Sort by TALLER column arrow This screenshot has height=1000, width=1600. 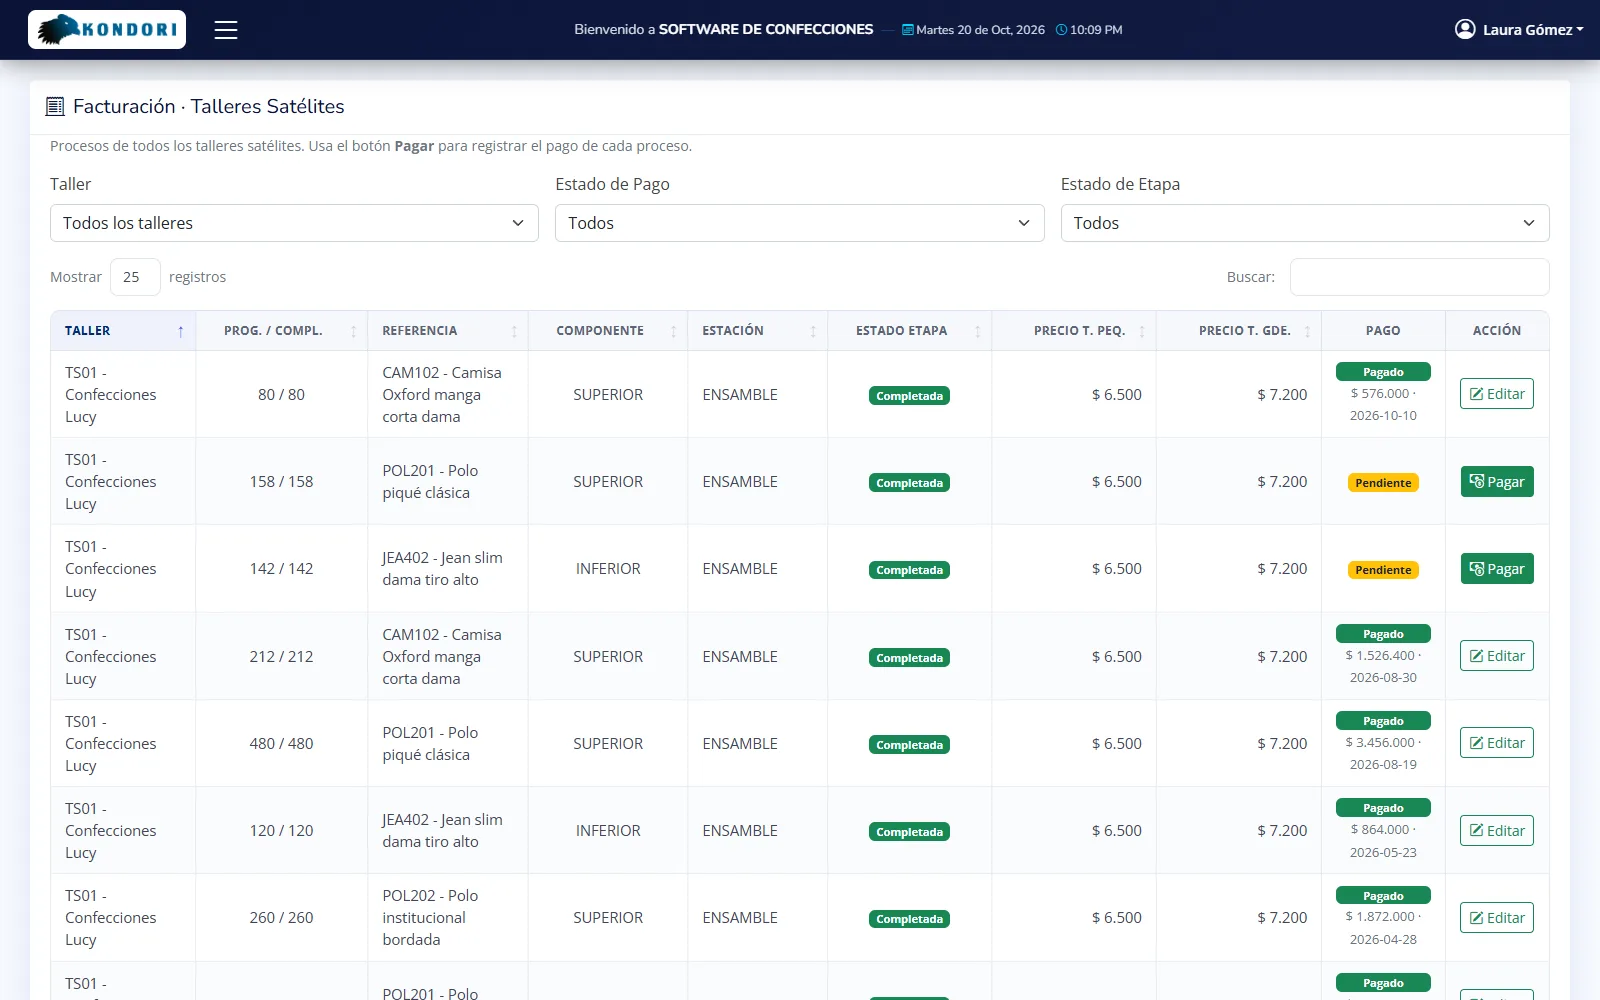tap(180, 331)
